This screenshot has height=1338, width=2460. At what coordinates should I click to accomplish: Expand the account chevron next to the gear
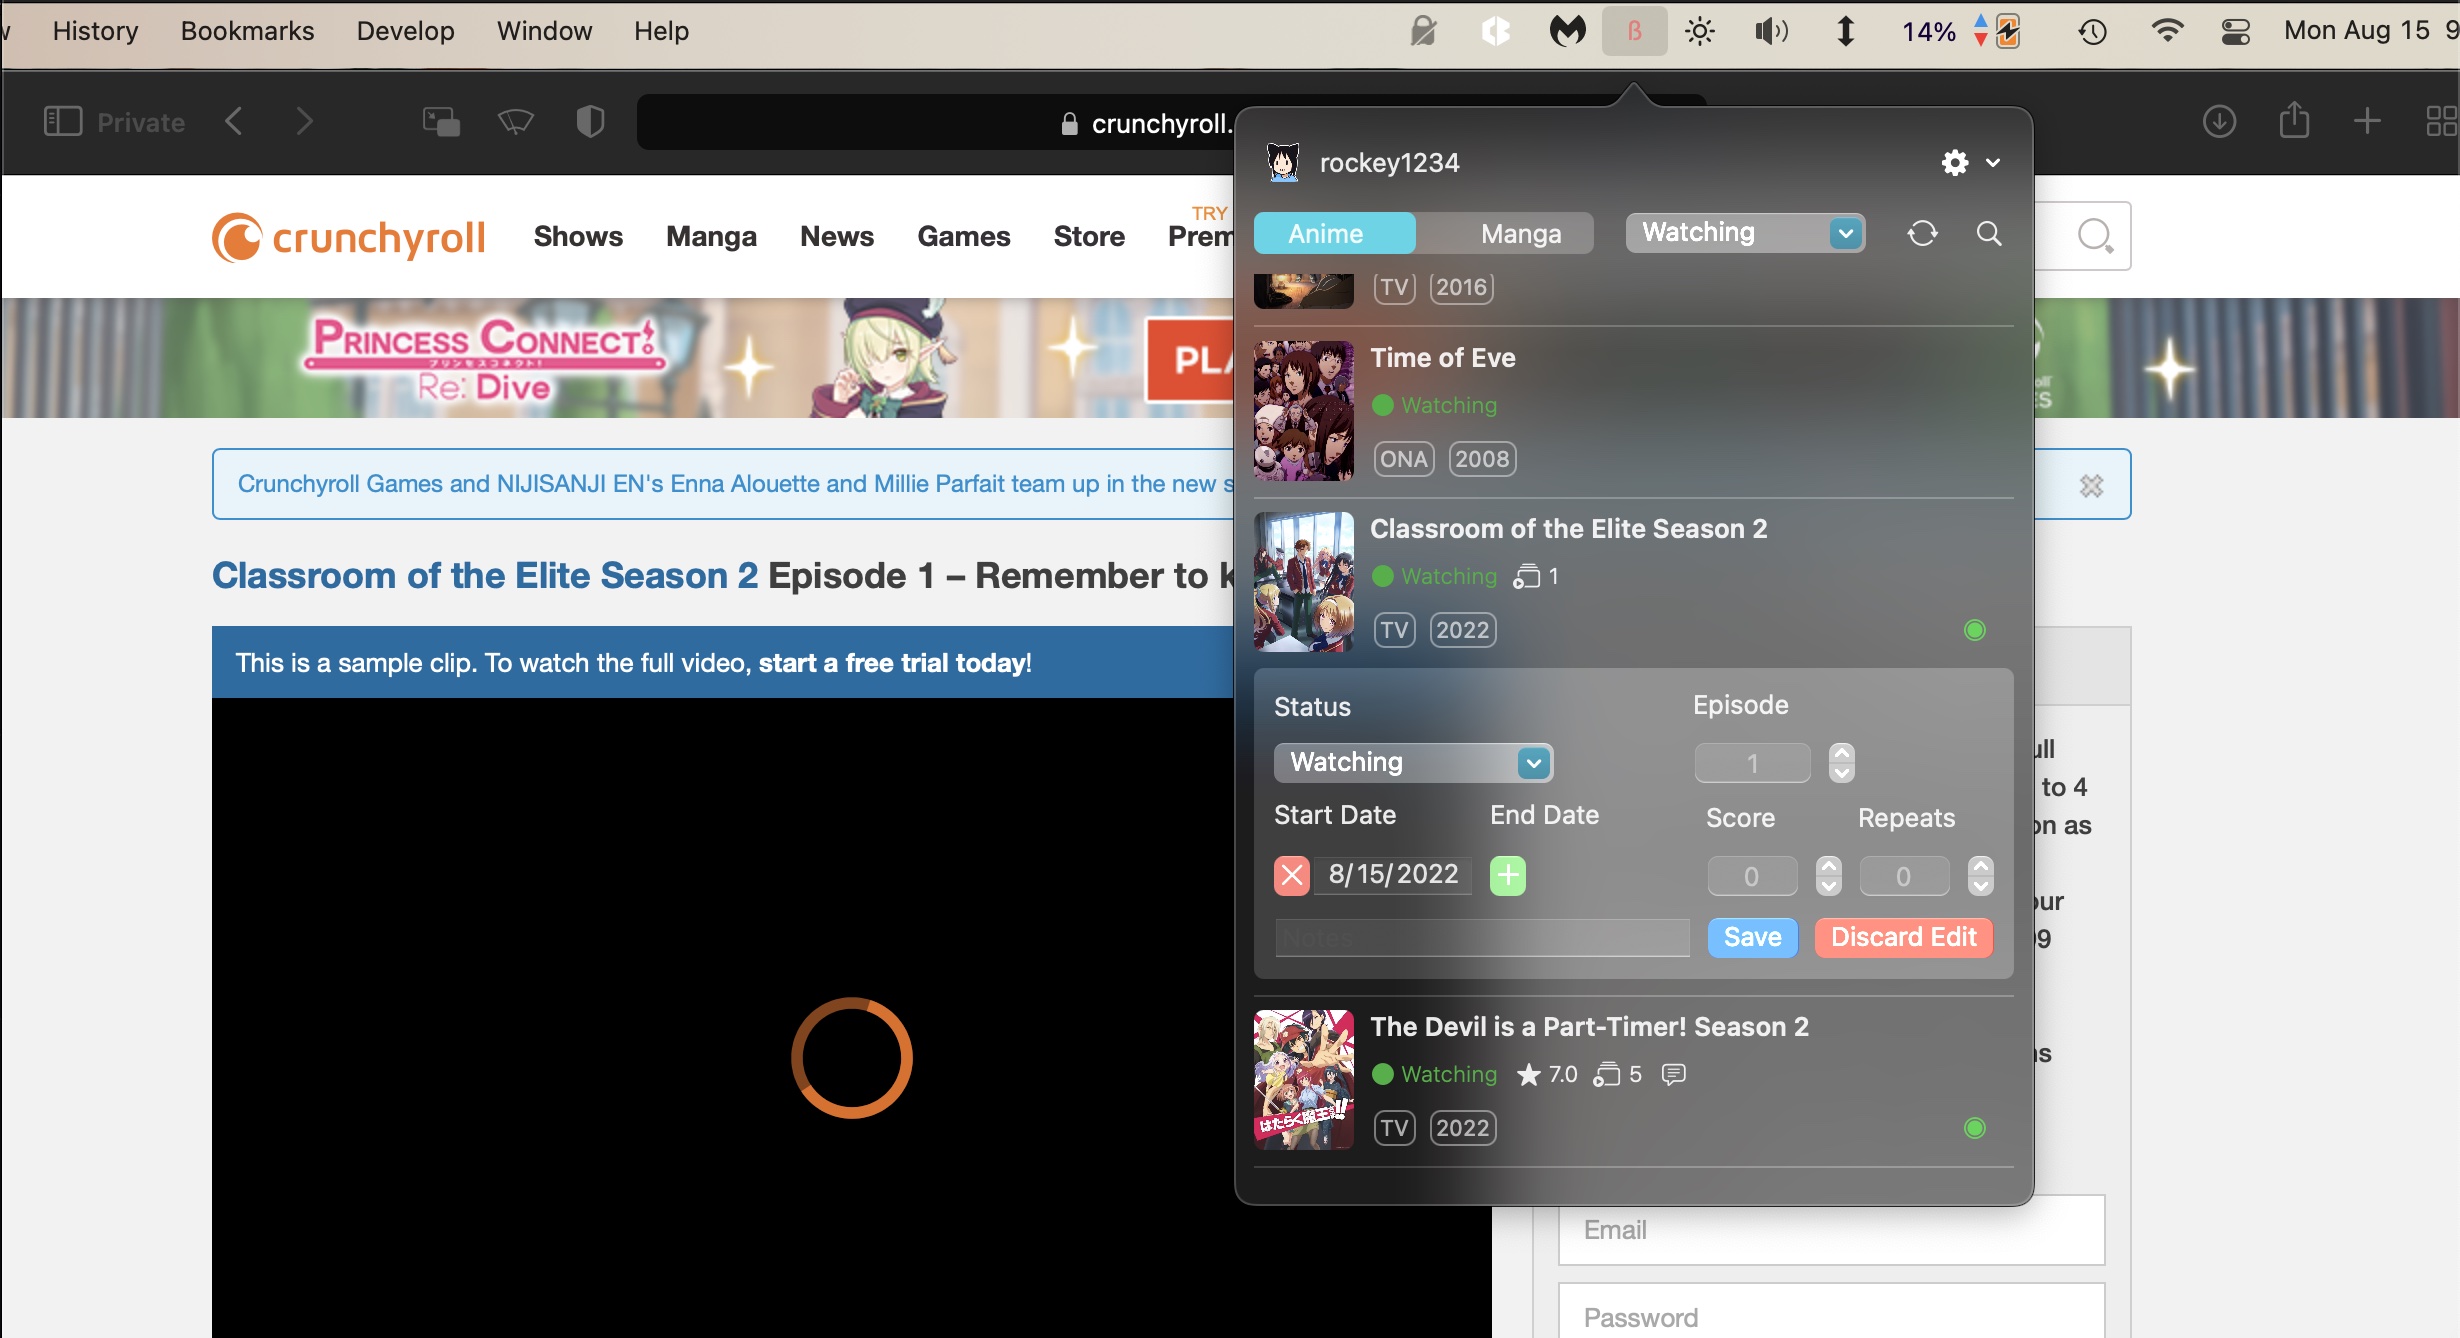pos(1994,162)
